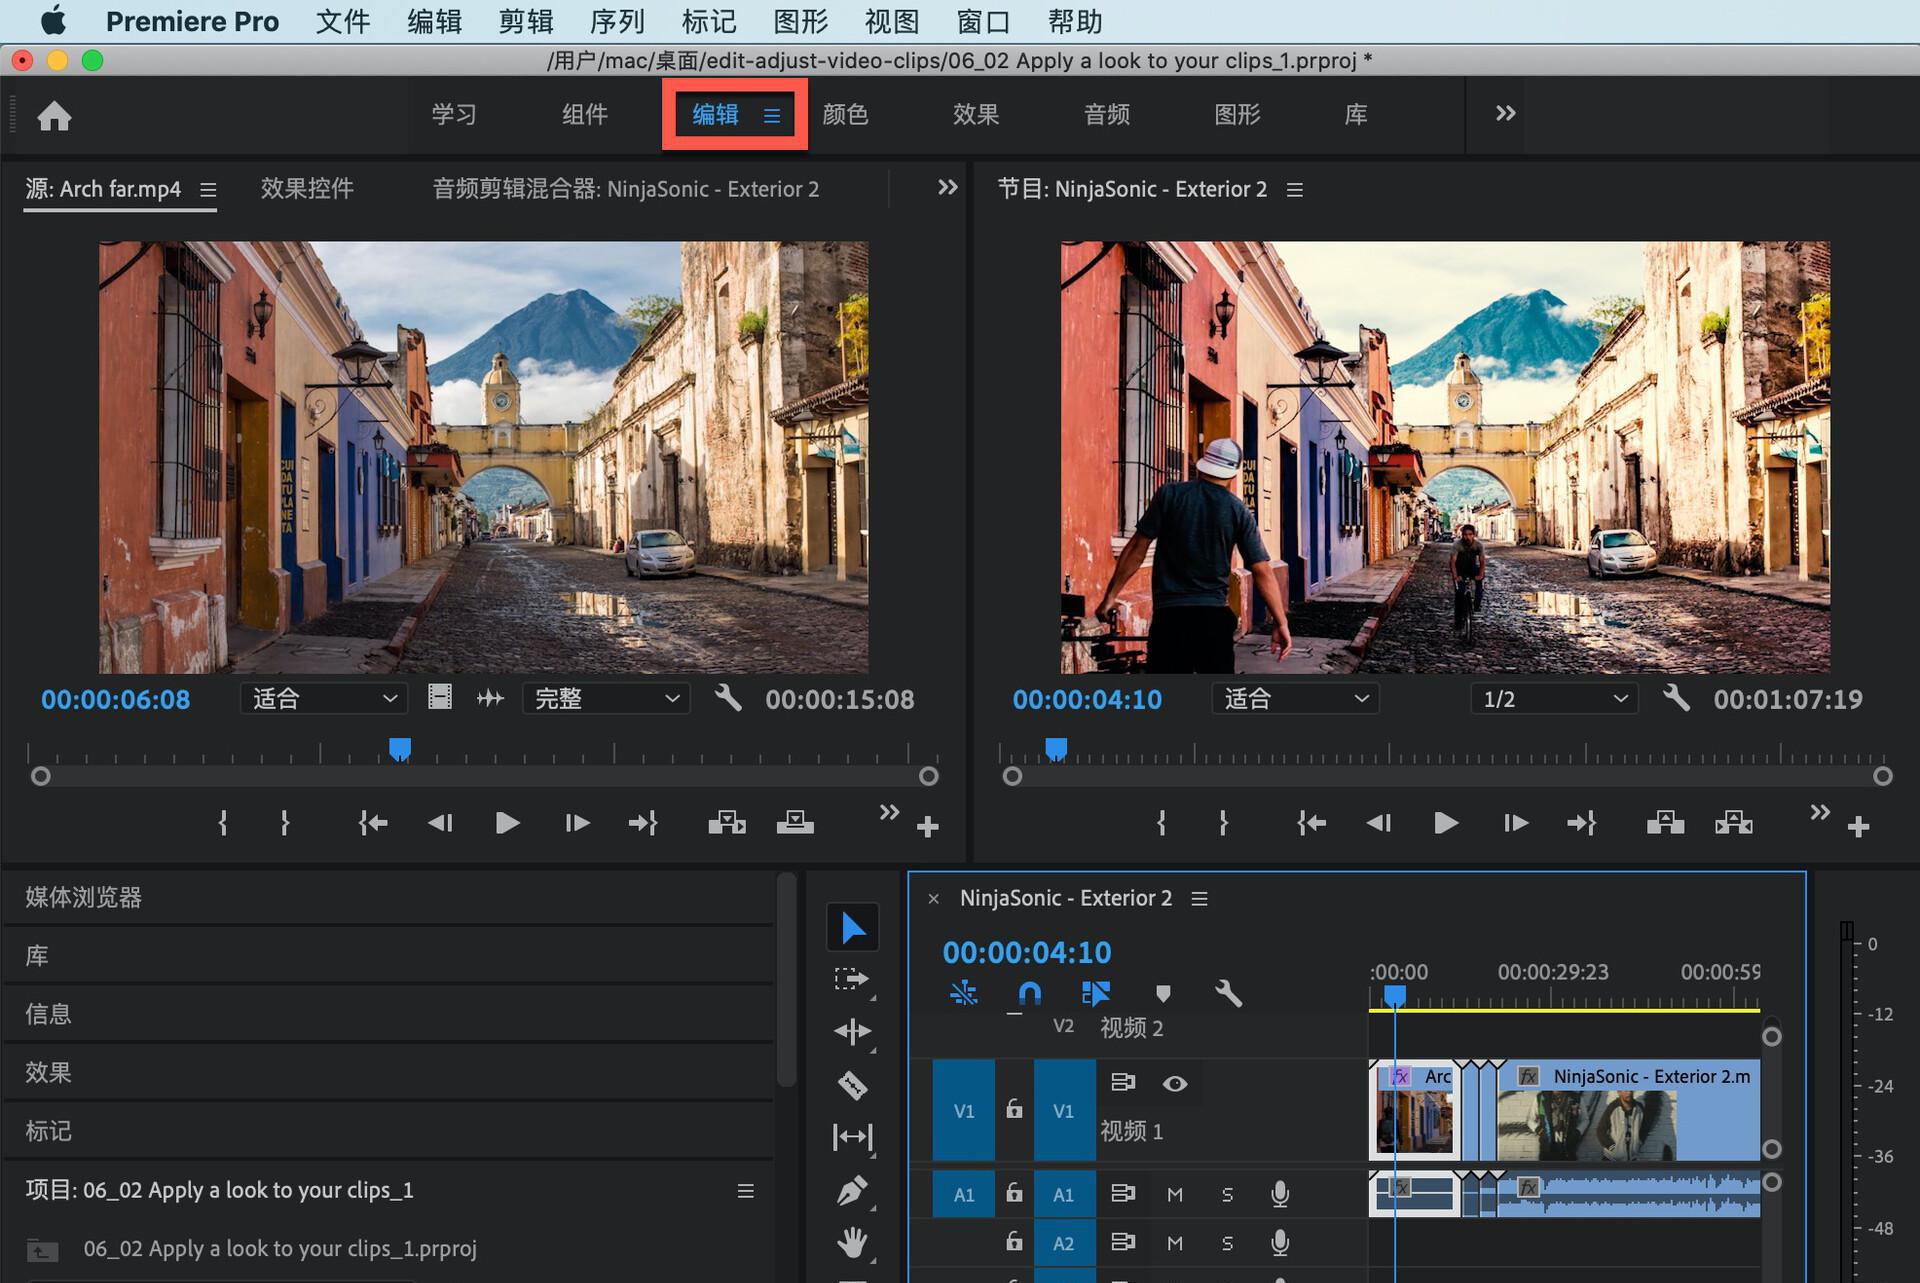The width and height of the screenshot is (1920, 1283).
Task: Select the Selection arrow tool
Action: (852, 928)
